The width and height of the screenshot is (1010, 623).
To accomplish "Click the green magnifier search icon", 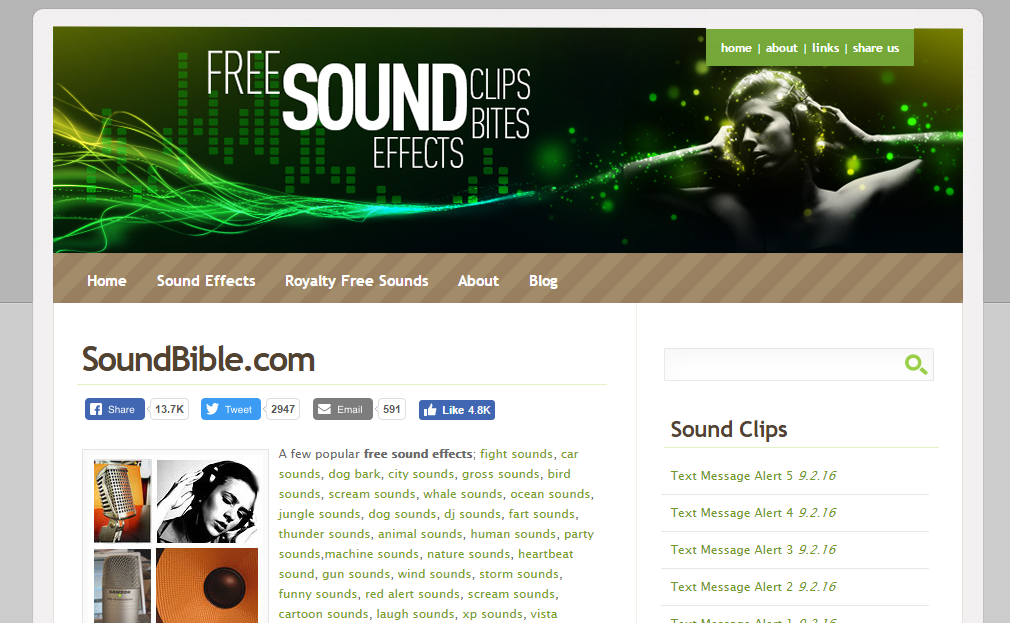I will (915, 365).
